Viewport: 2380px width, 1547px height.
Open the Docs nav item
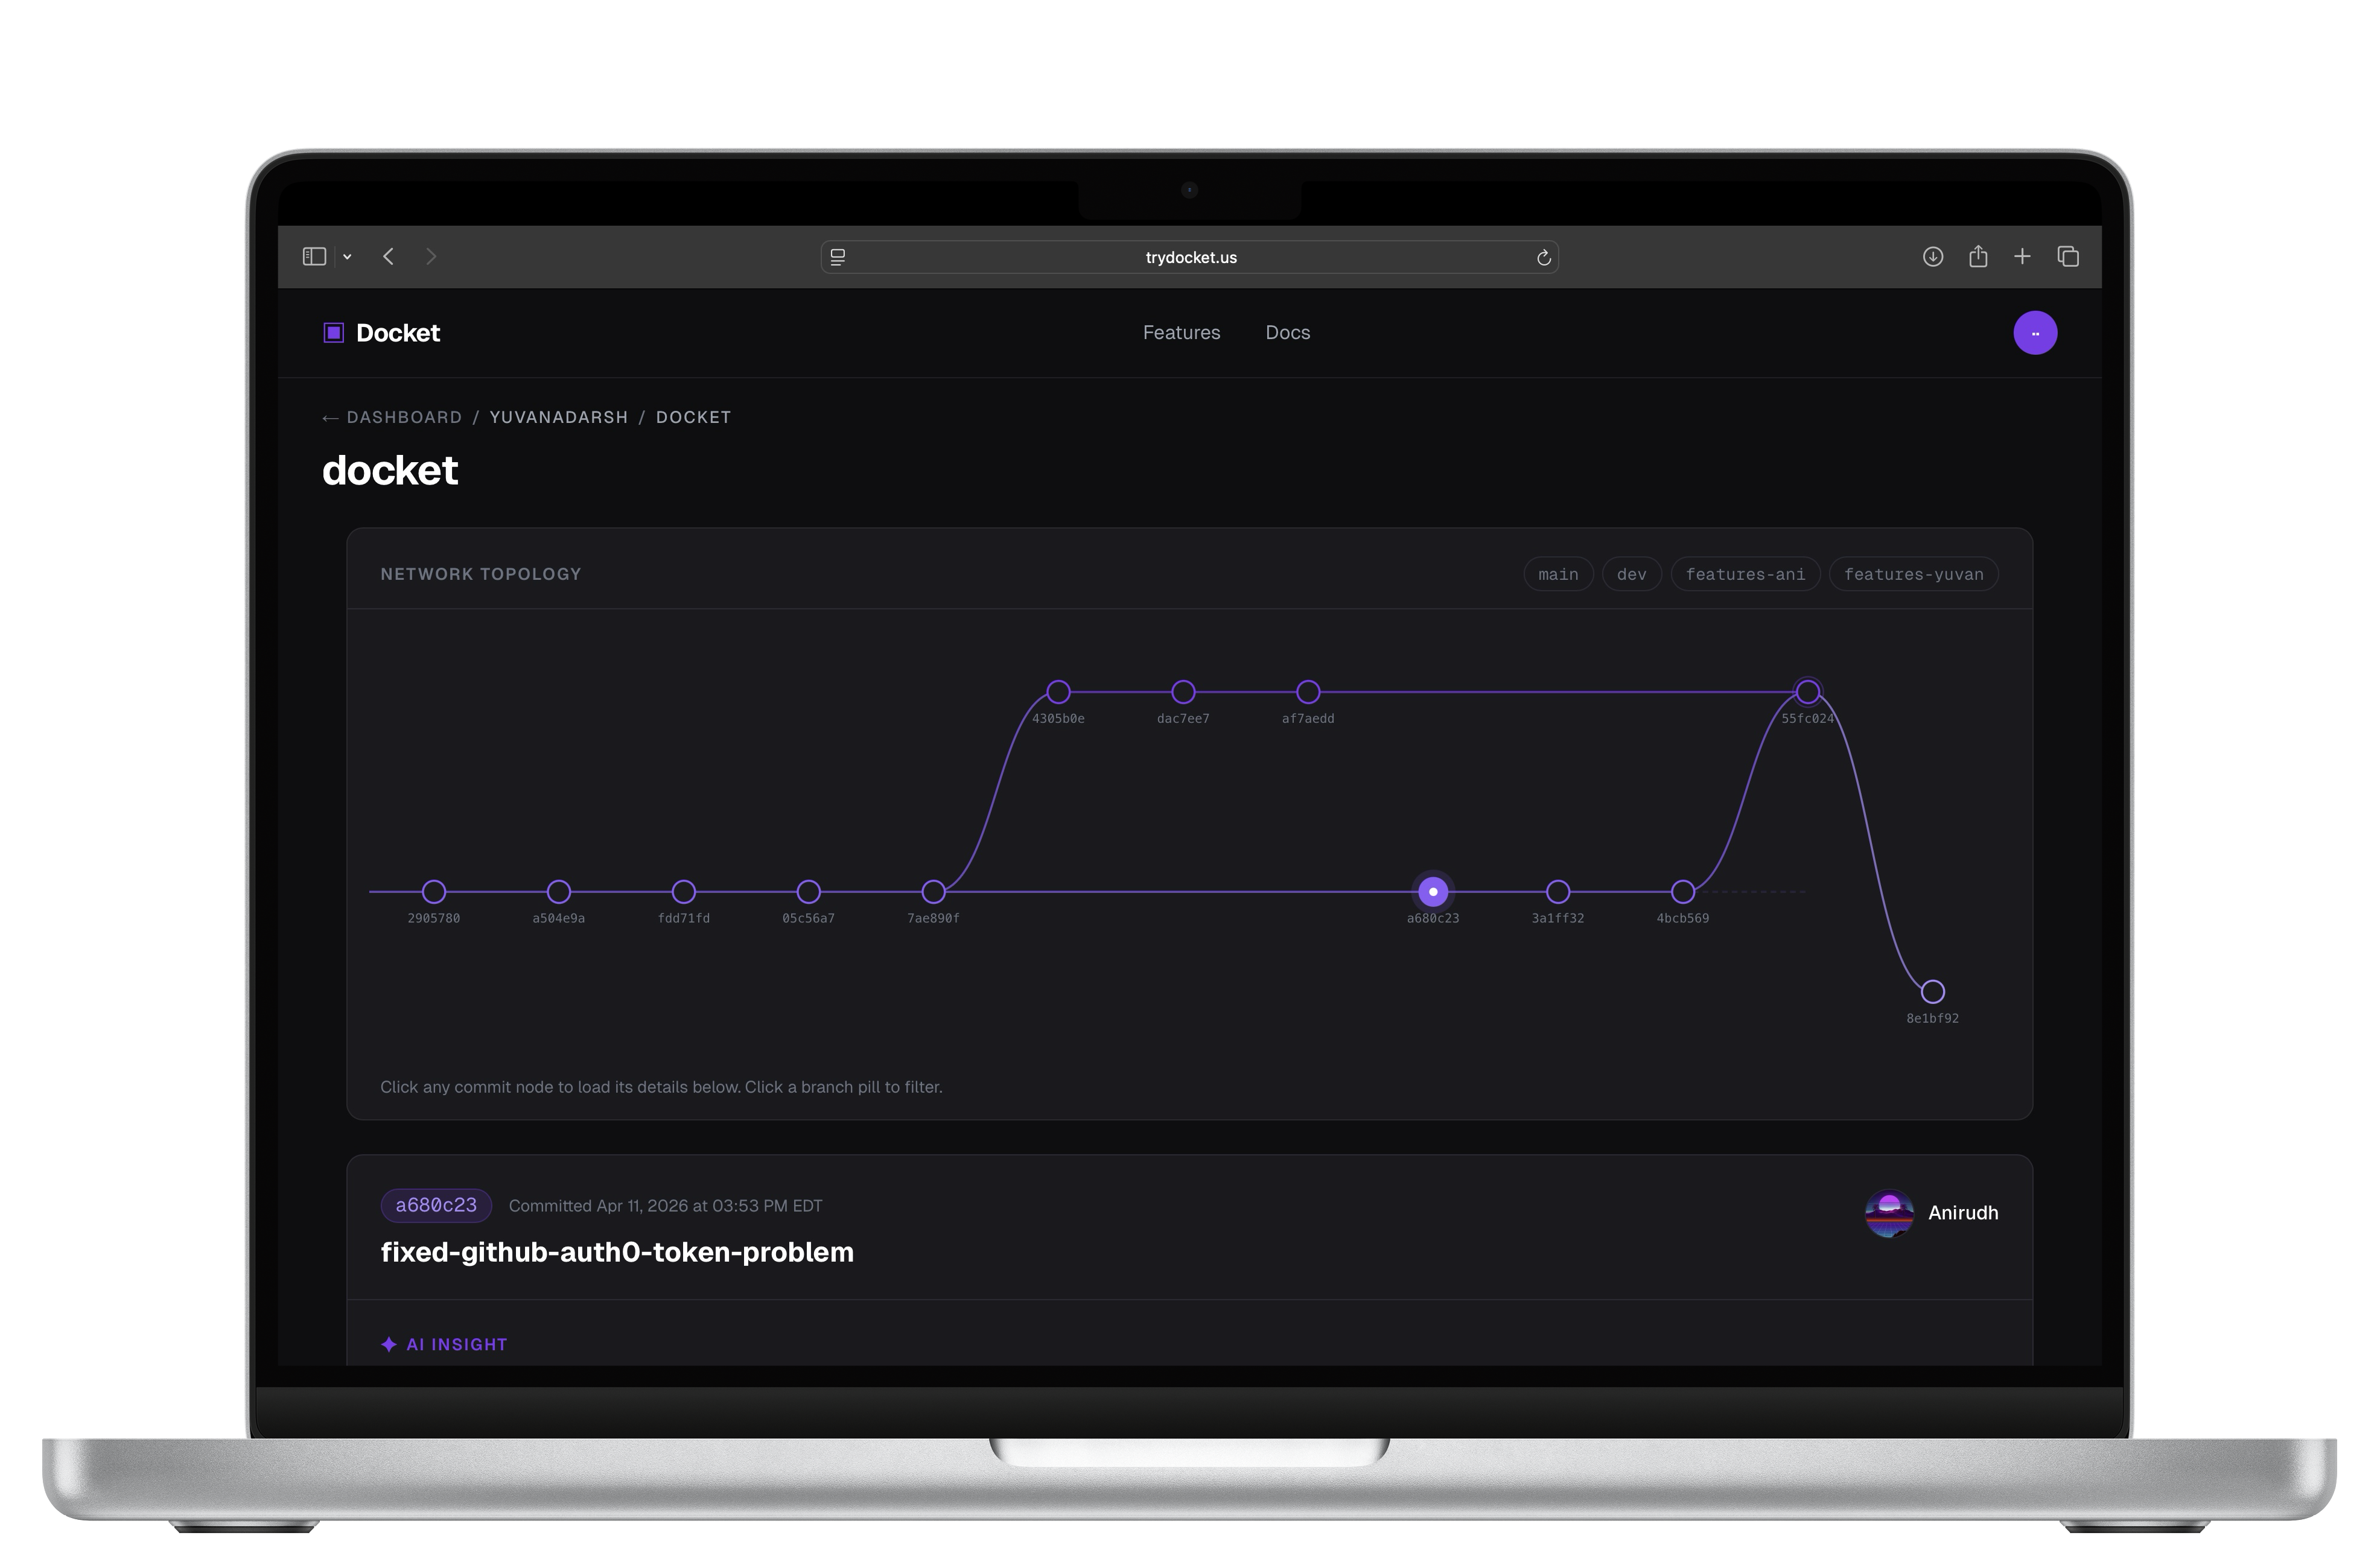[1287, 333]
